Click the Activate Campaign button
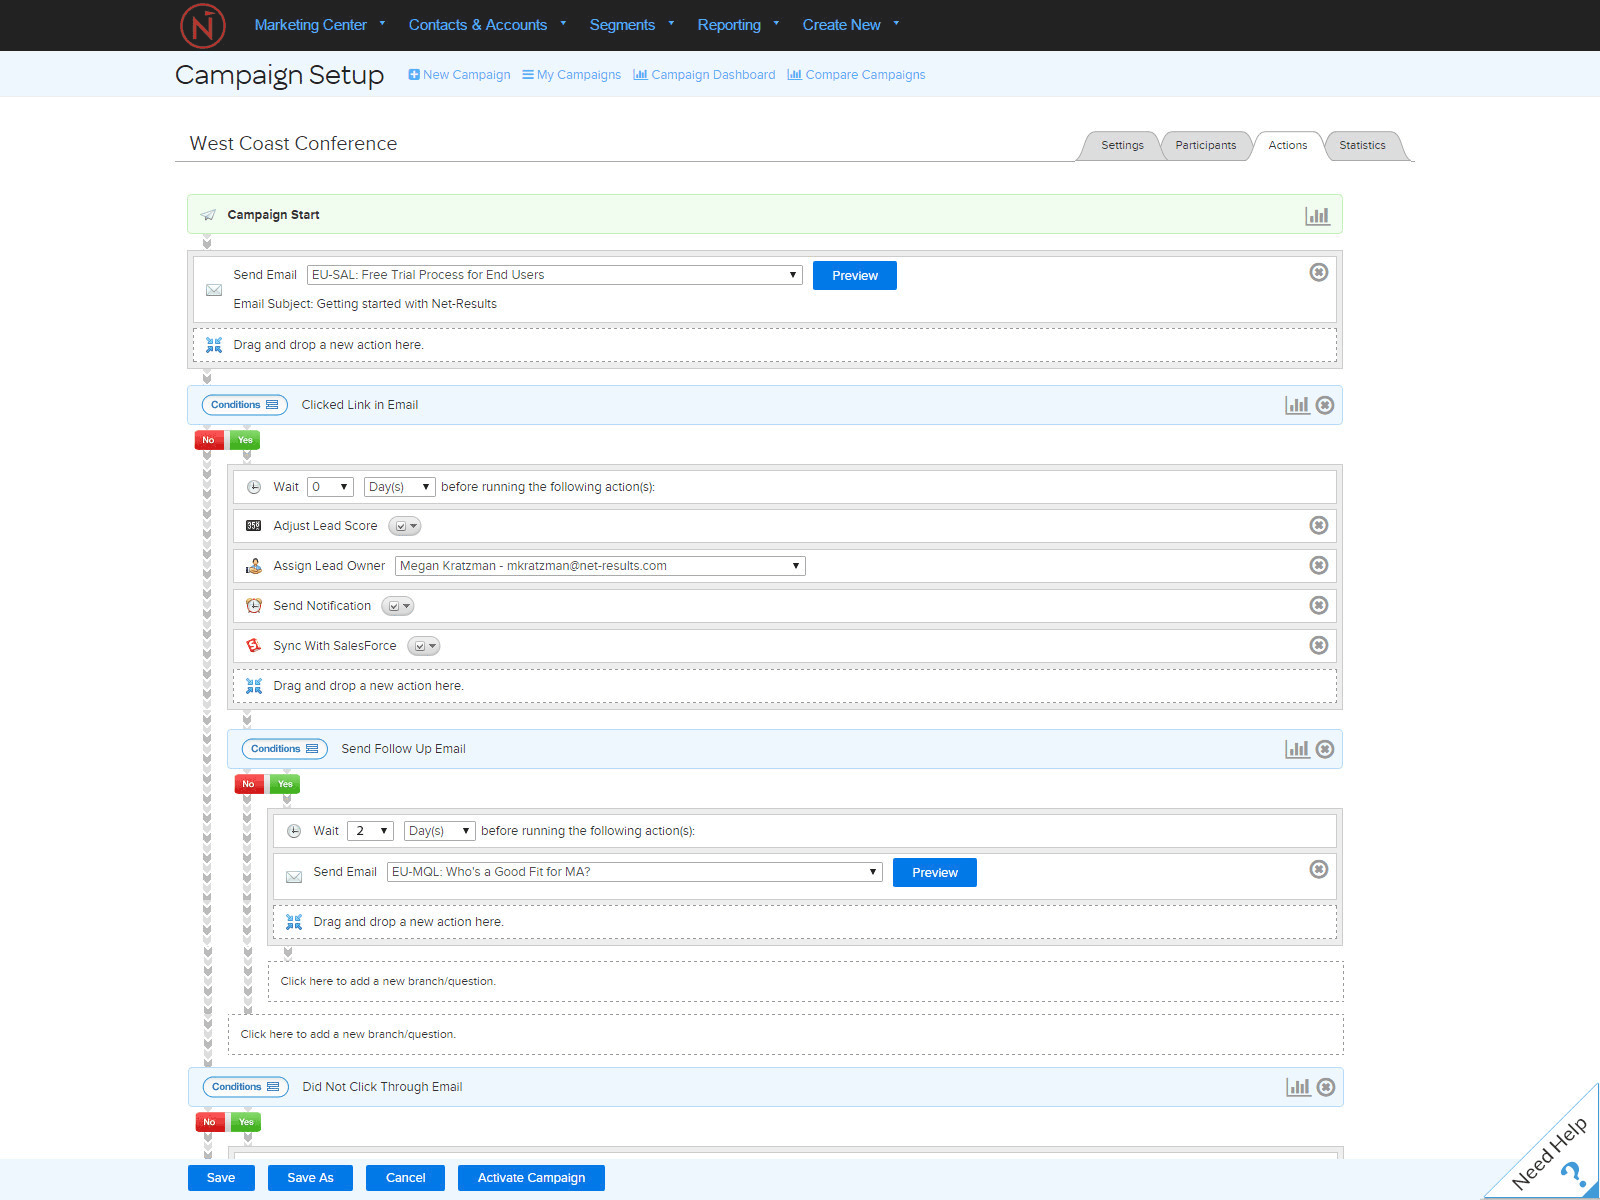The height and width of the screenshot is (1200, 1600). coord(531,1178)
